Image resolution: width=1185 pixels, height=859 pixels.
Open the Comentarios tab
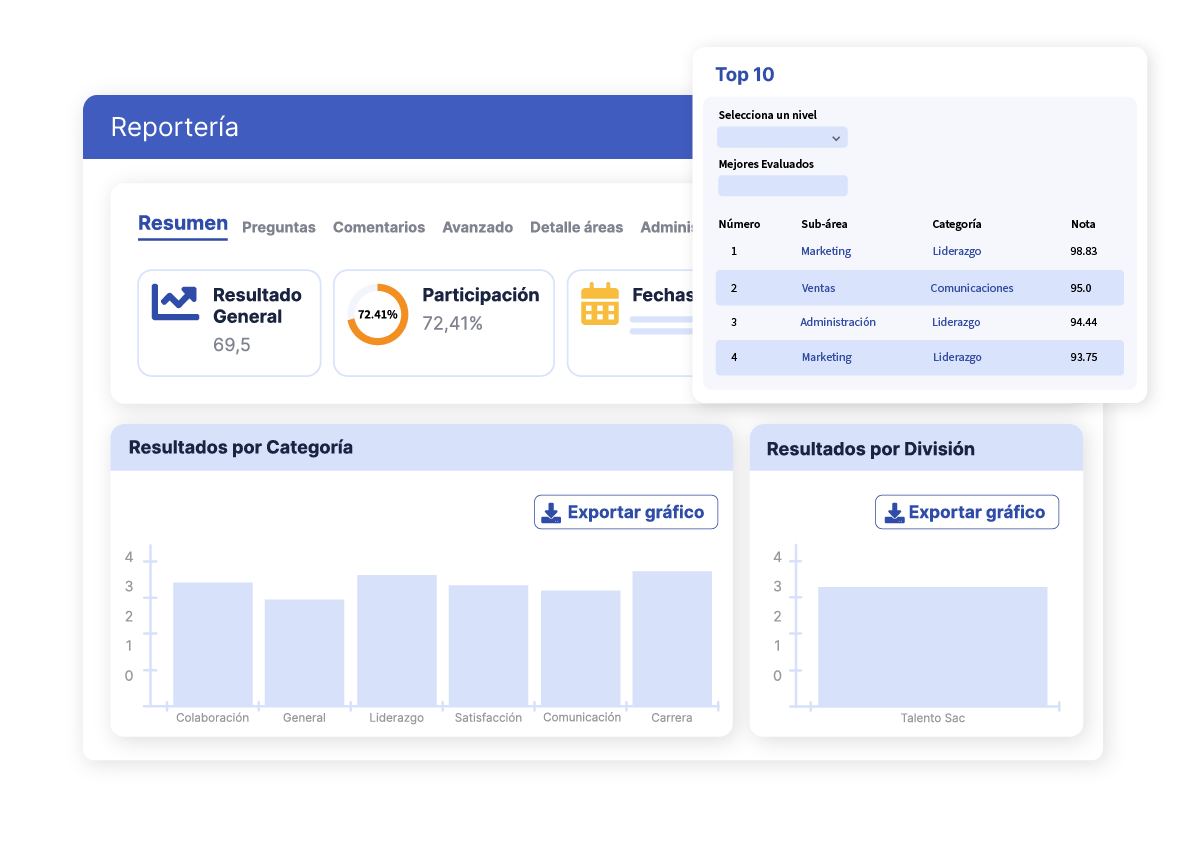(x=379, y=227)
